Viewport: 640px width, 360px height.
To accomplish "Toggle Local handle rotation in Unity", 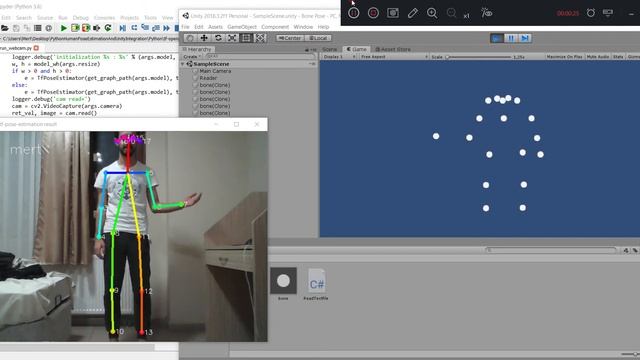I will 318,38.
